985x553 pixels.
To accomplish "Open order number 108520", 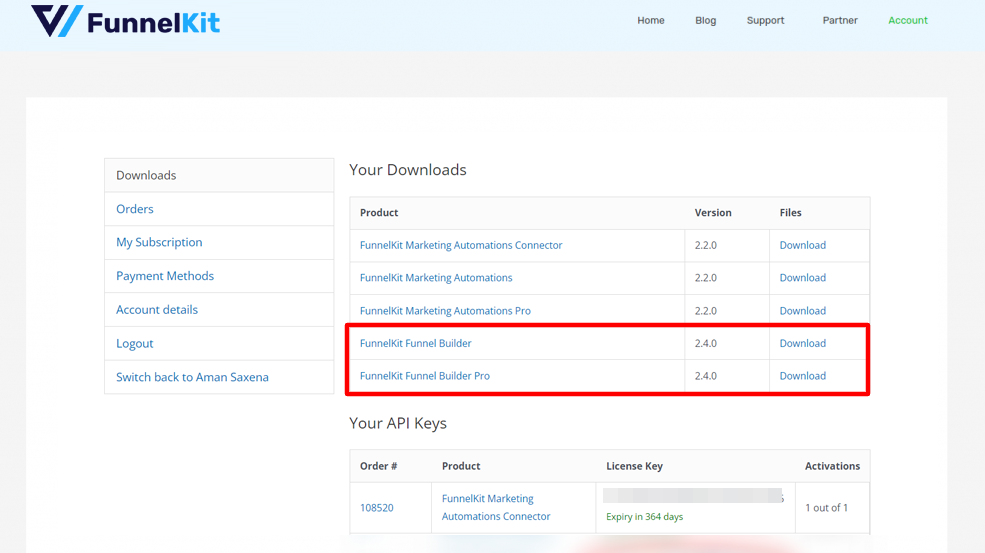I will pyautogui.click(x=376, y=508).
